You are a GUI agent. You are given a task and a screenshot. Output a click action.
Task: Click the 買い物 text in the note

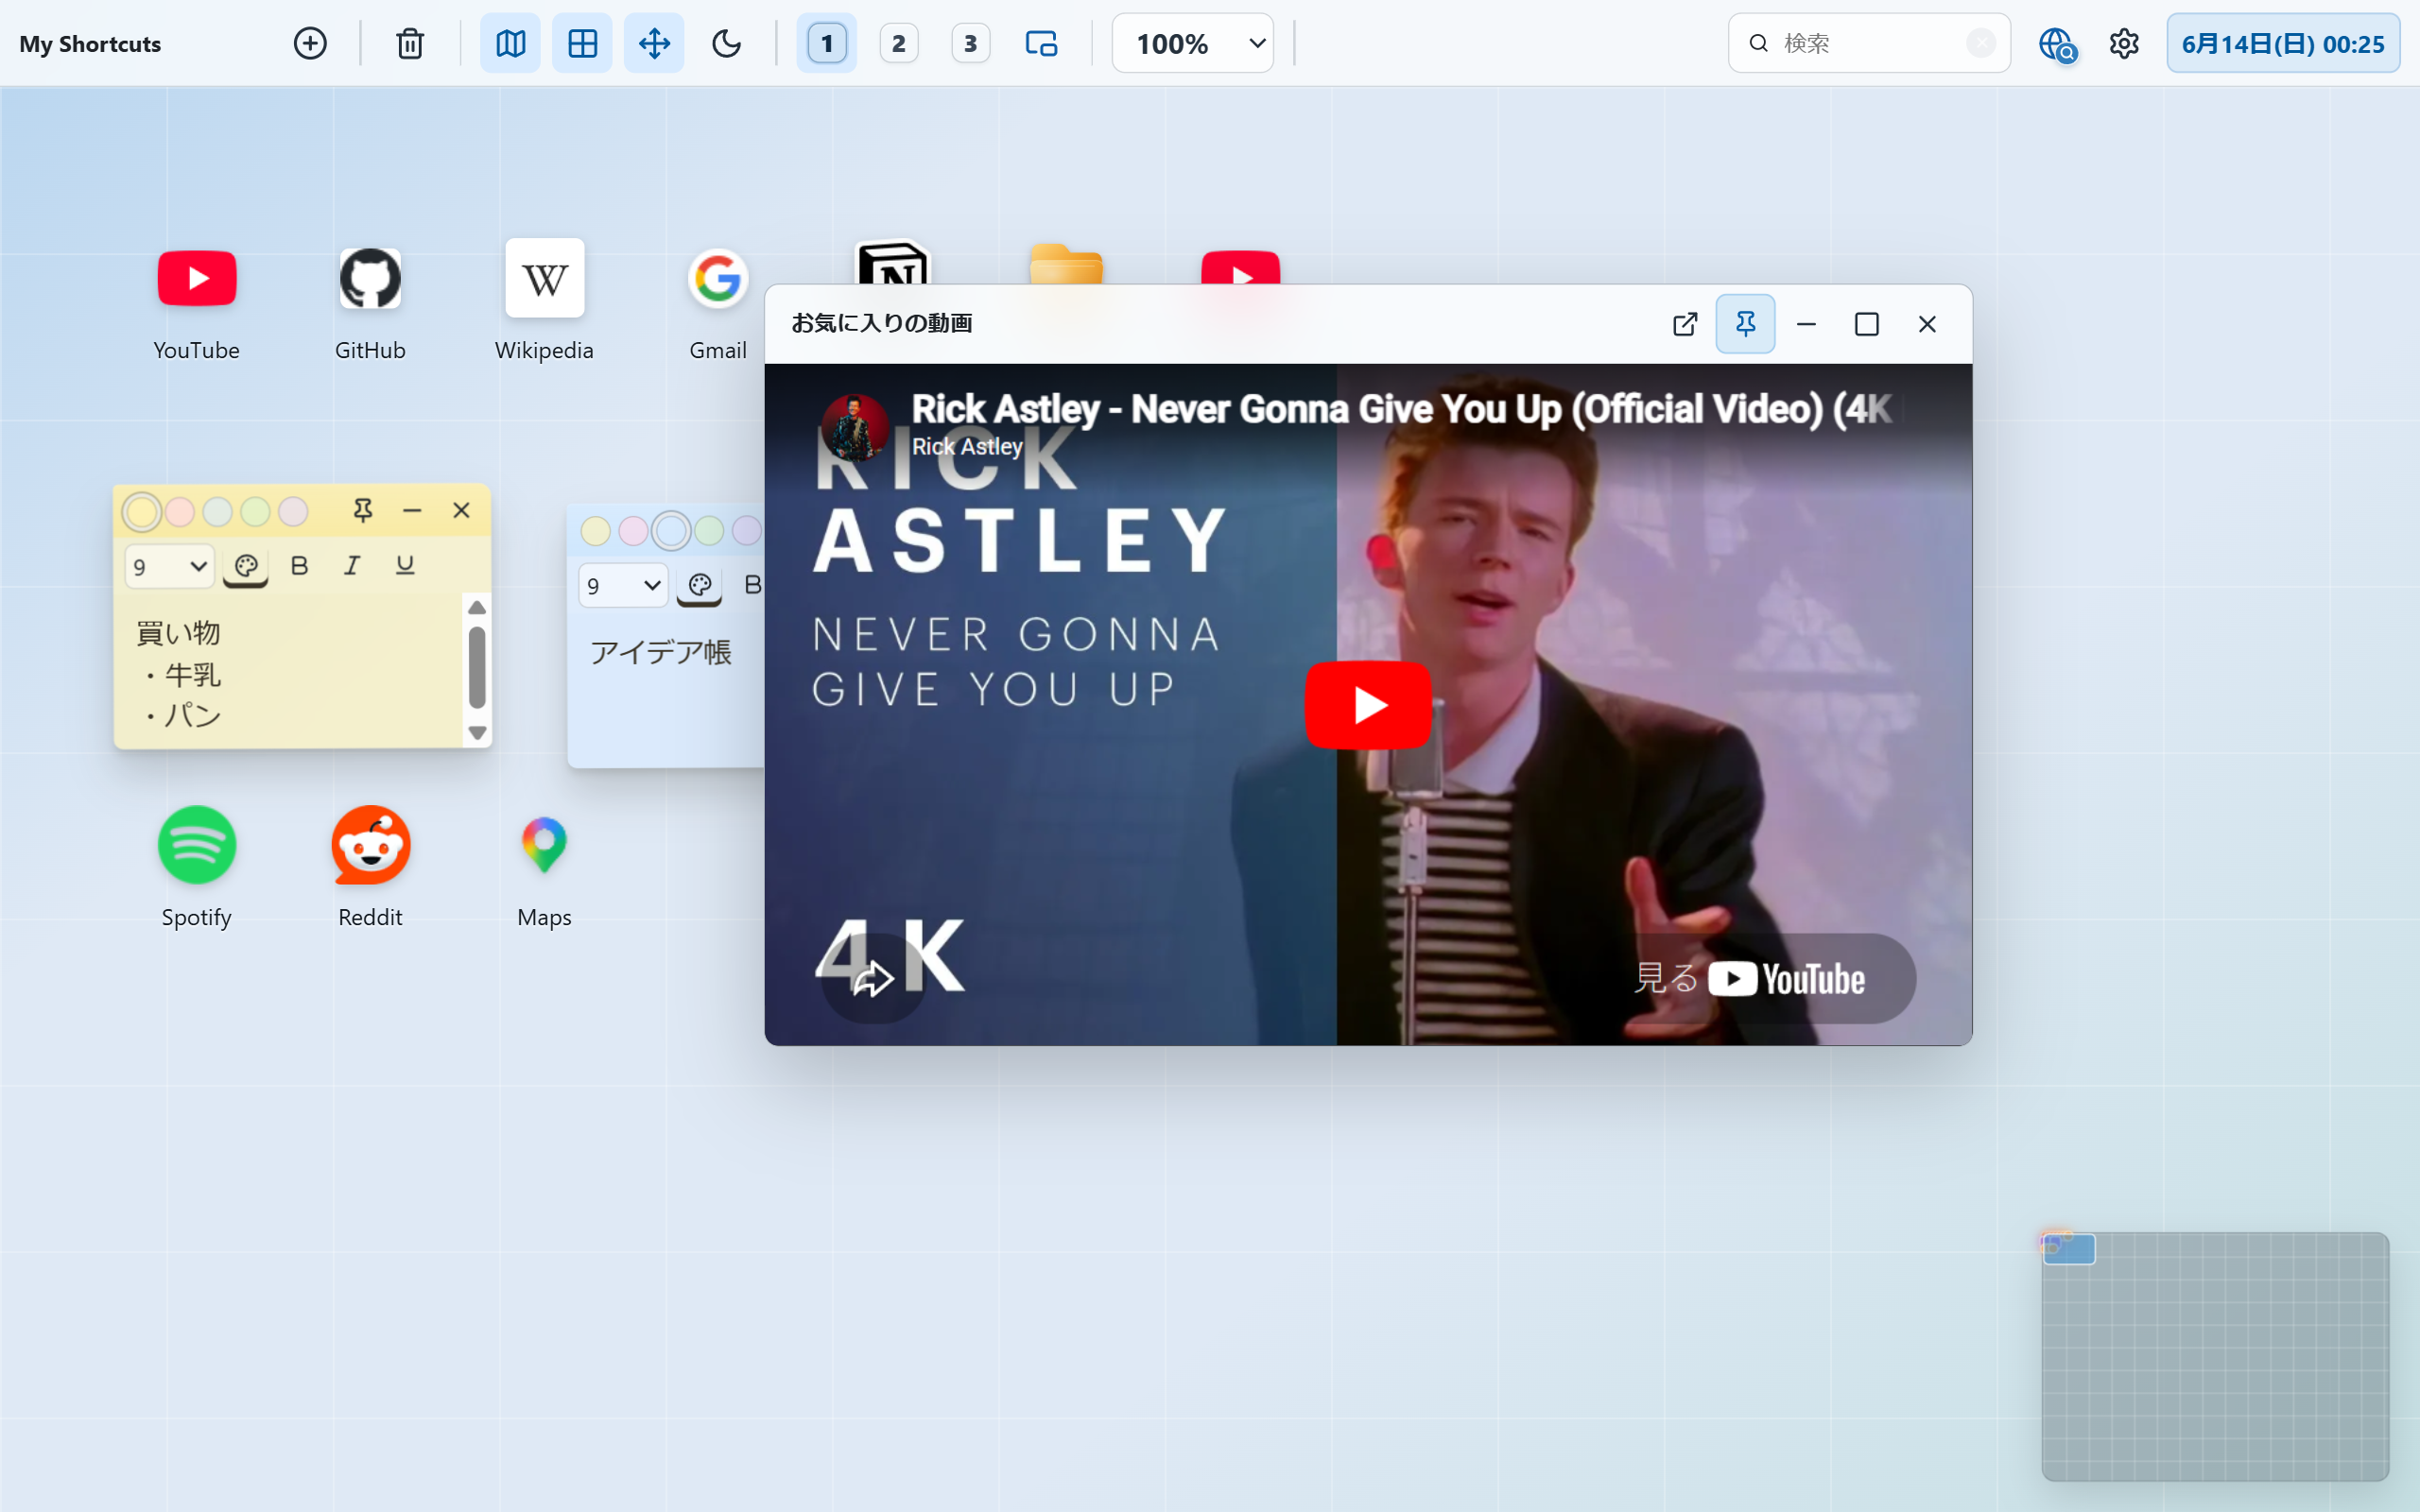tap(178, 633)
